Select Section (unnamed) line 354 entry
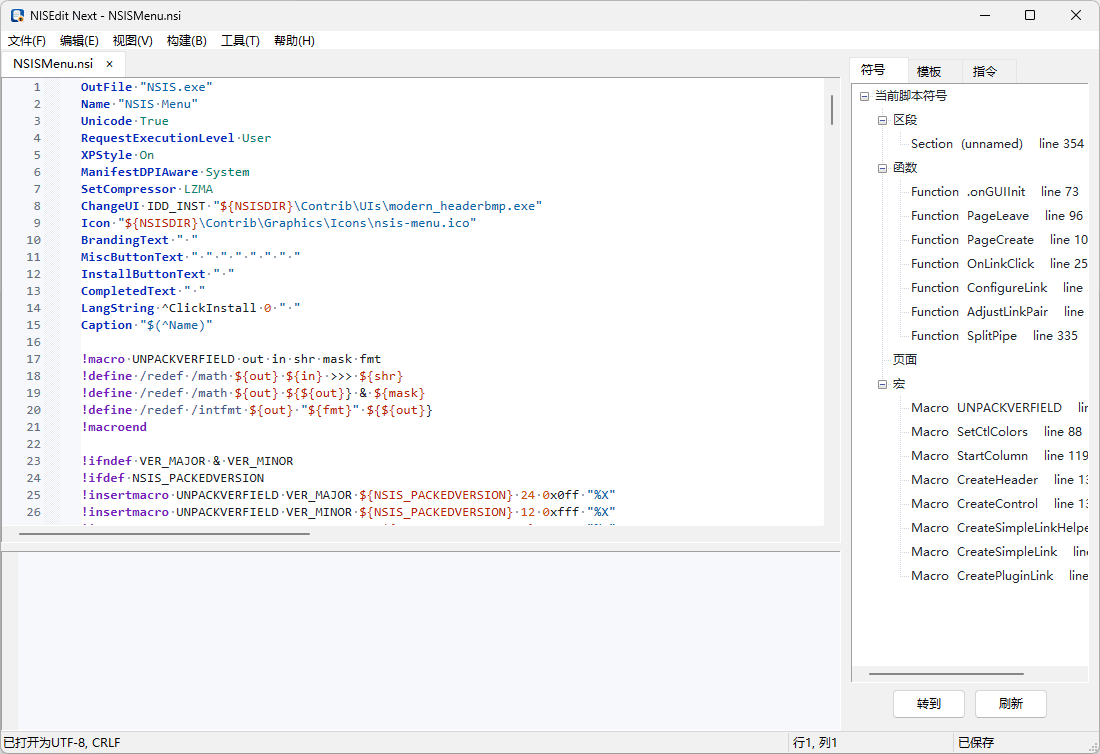The width and height of the screenshot is (1100, 754). coord(997,144)
